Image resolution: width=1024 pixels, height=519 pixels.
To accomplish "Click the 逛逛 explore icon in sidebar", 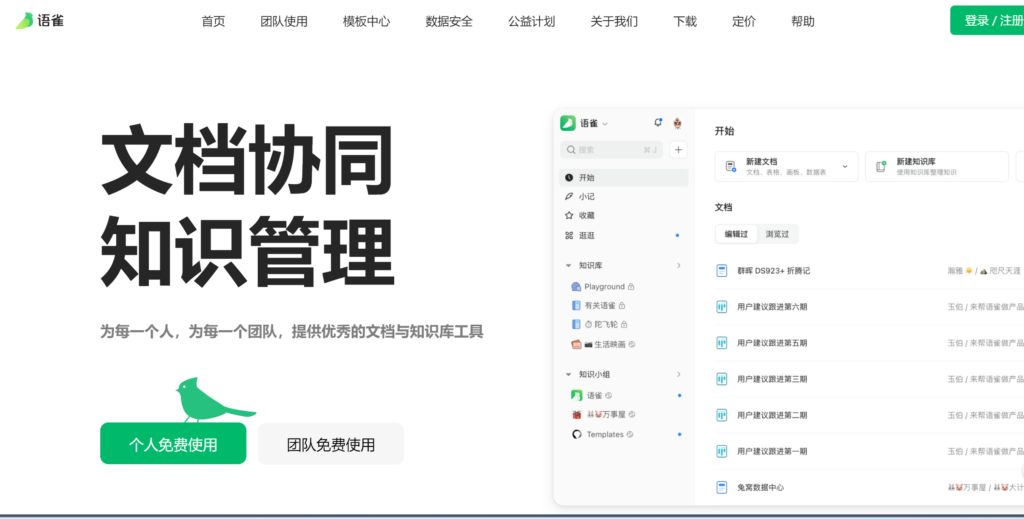I will pyautogui.click(x=570, y=235).
